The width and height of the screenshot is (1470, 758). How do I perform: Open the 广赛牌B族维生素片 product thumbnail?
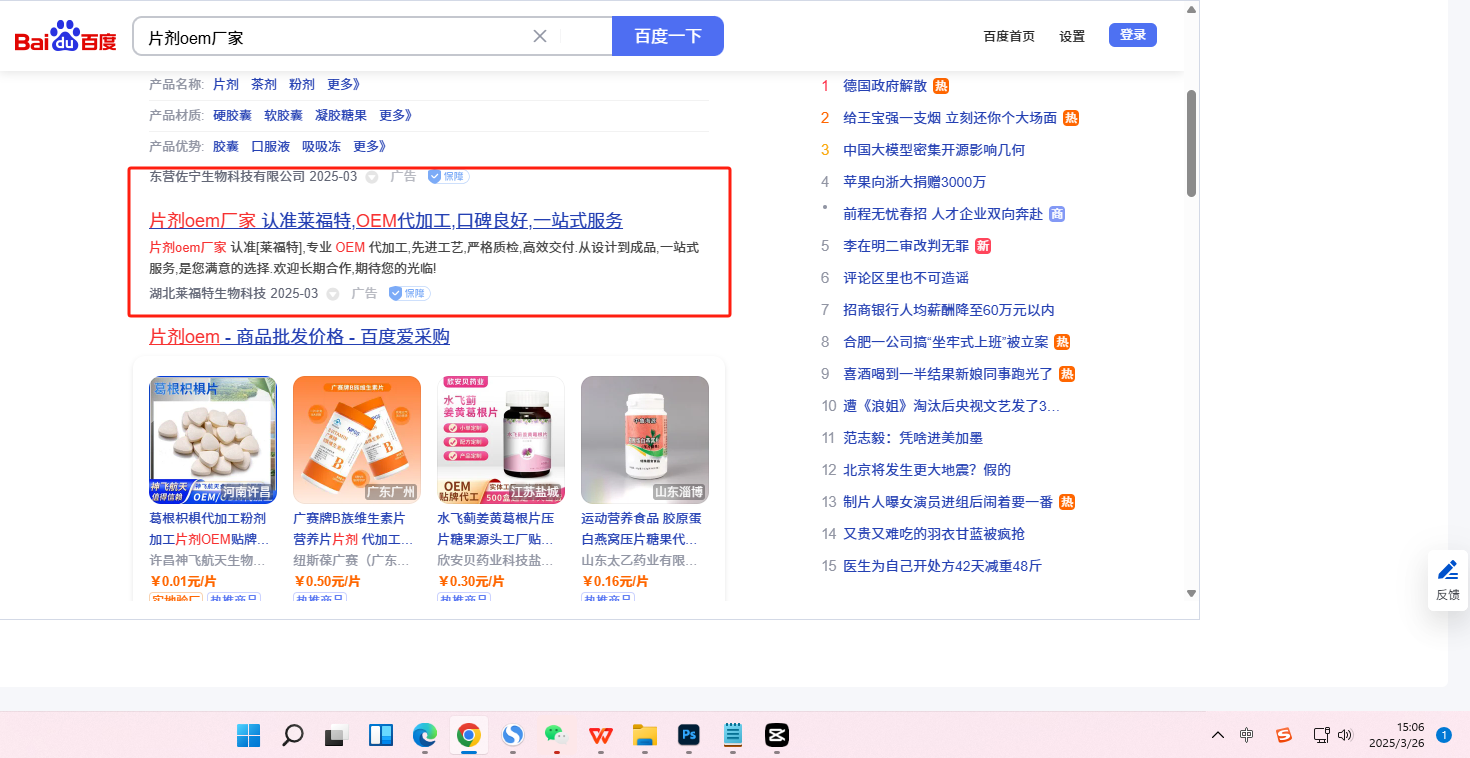click(357, 440)
